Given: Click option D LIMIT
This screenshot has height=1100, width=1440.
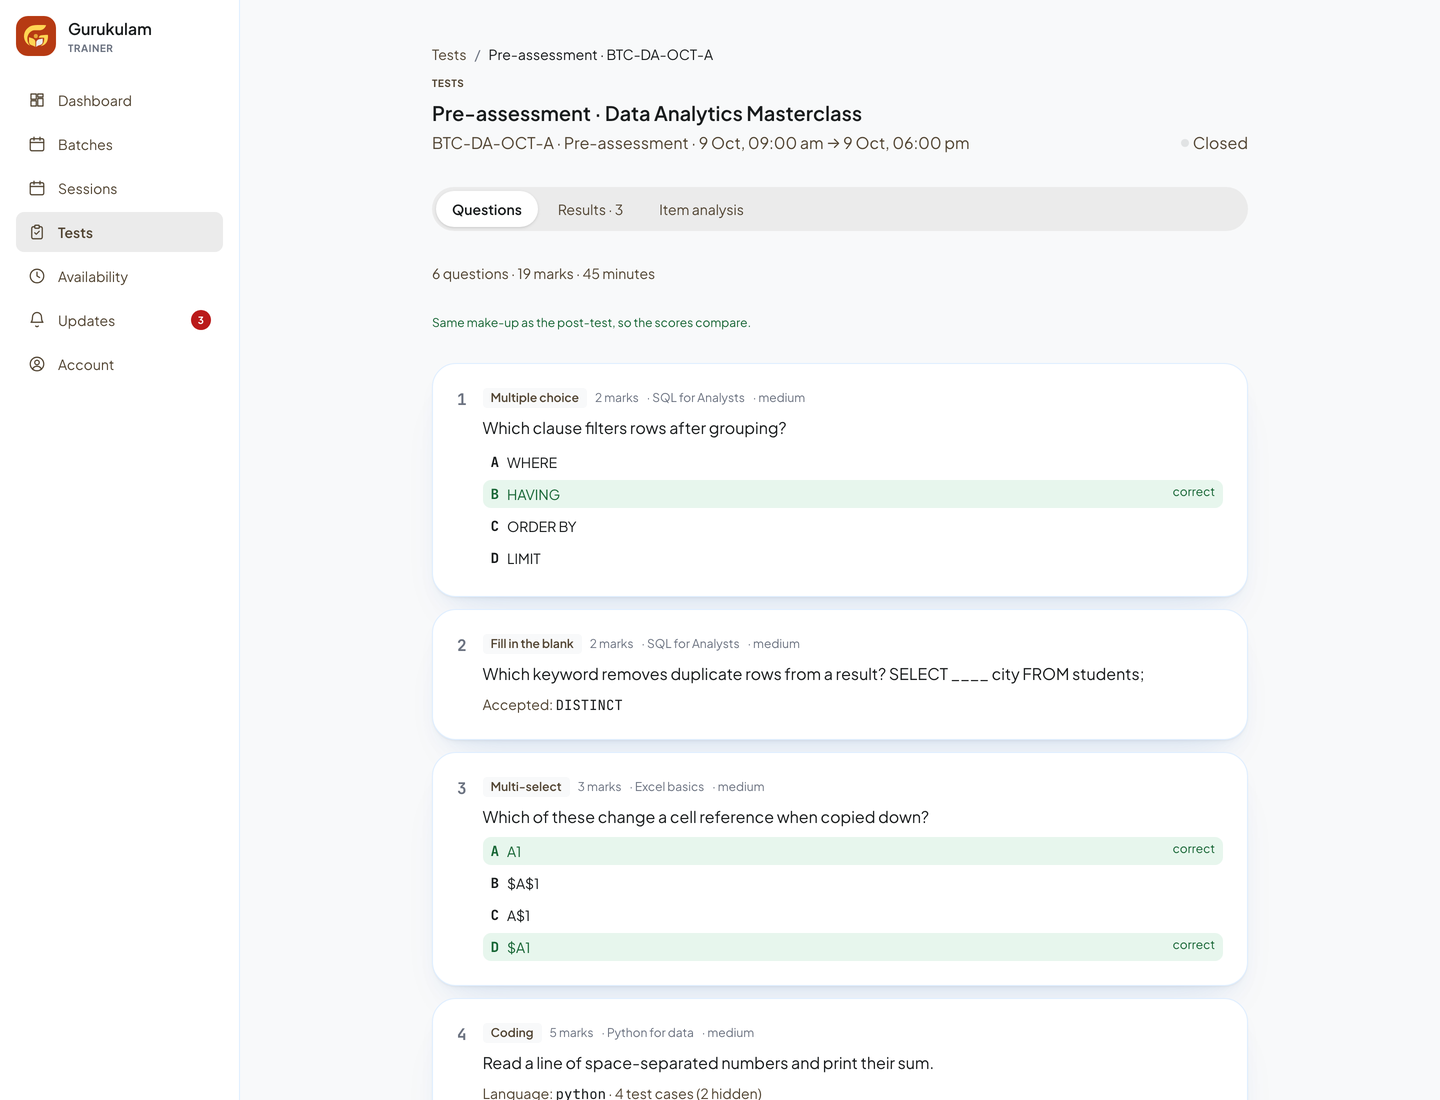Looking at the screenshot, I should pyautogui.click(x=852, y=558).
